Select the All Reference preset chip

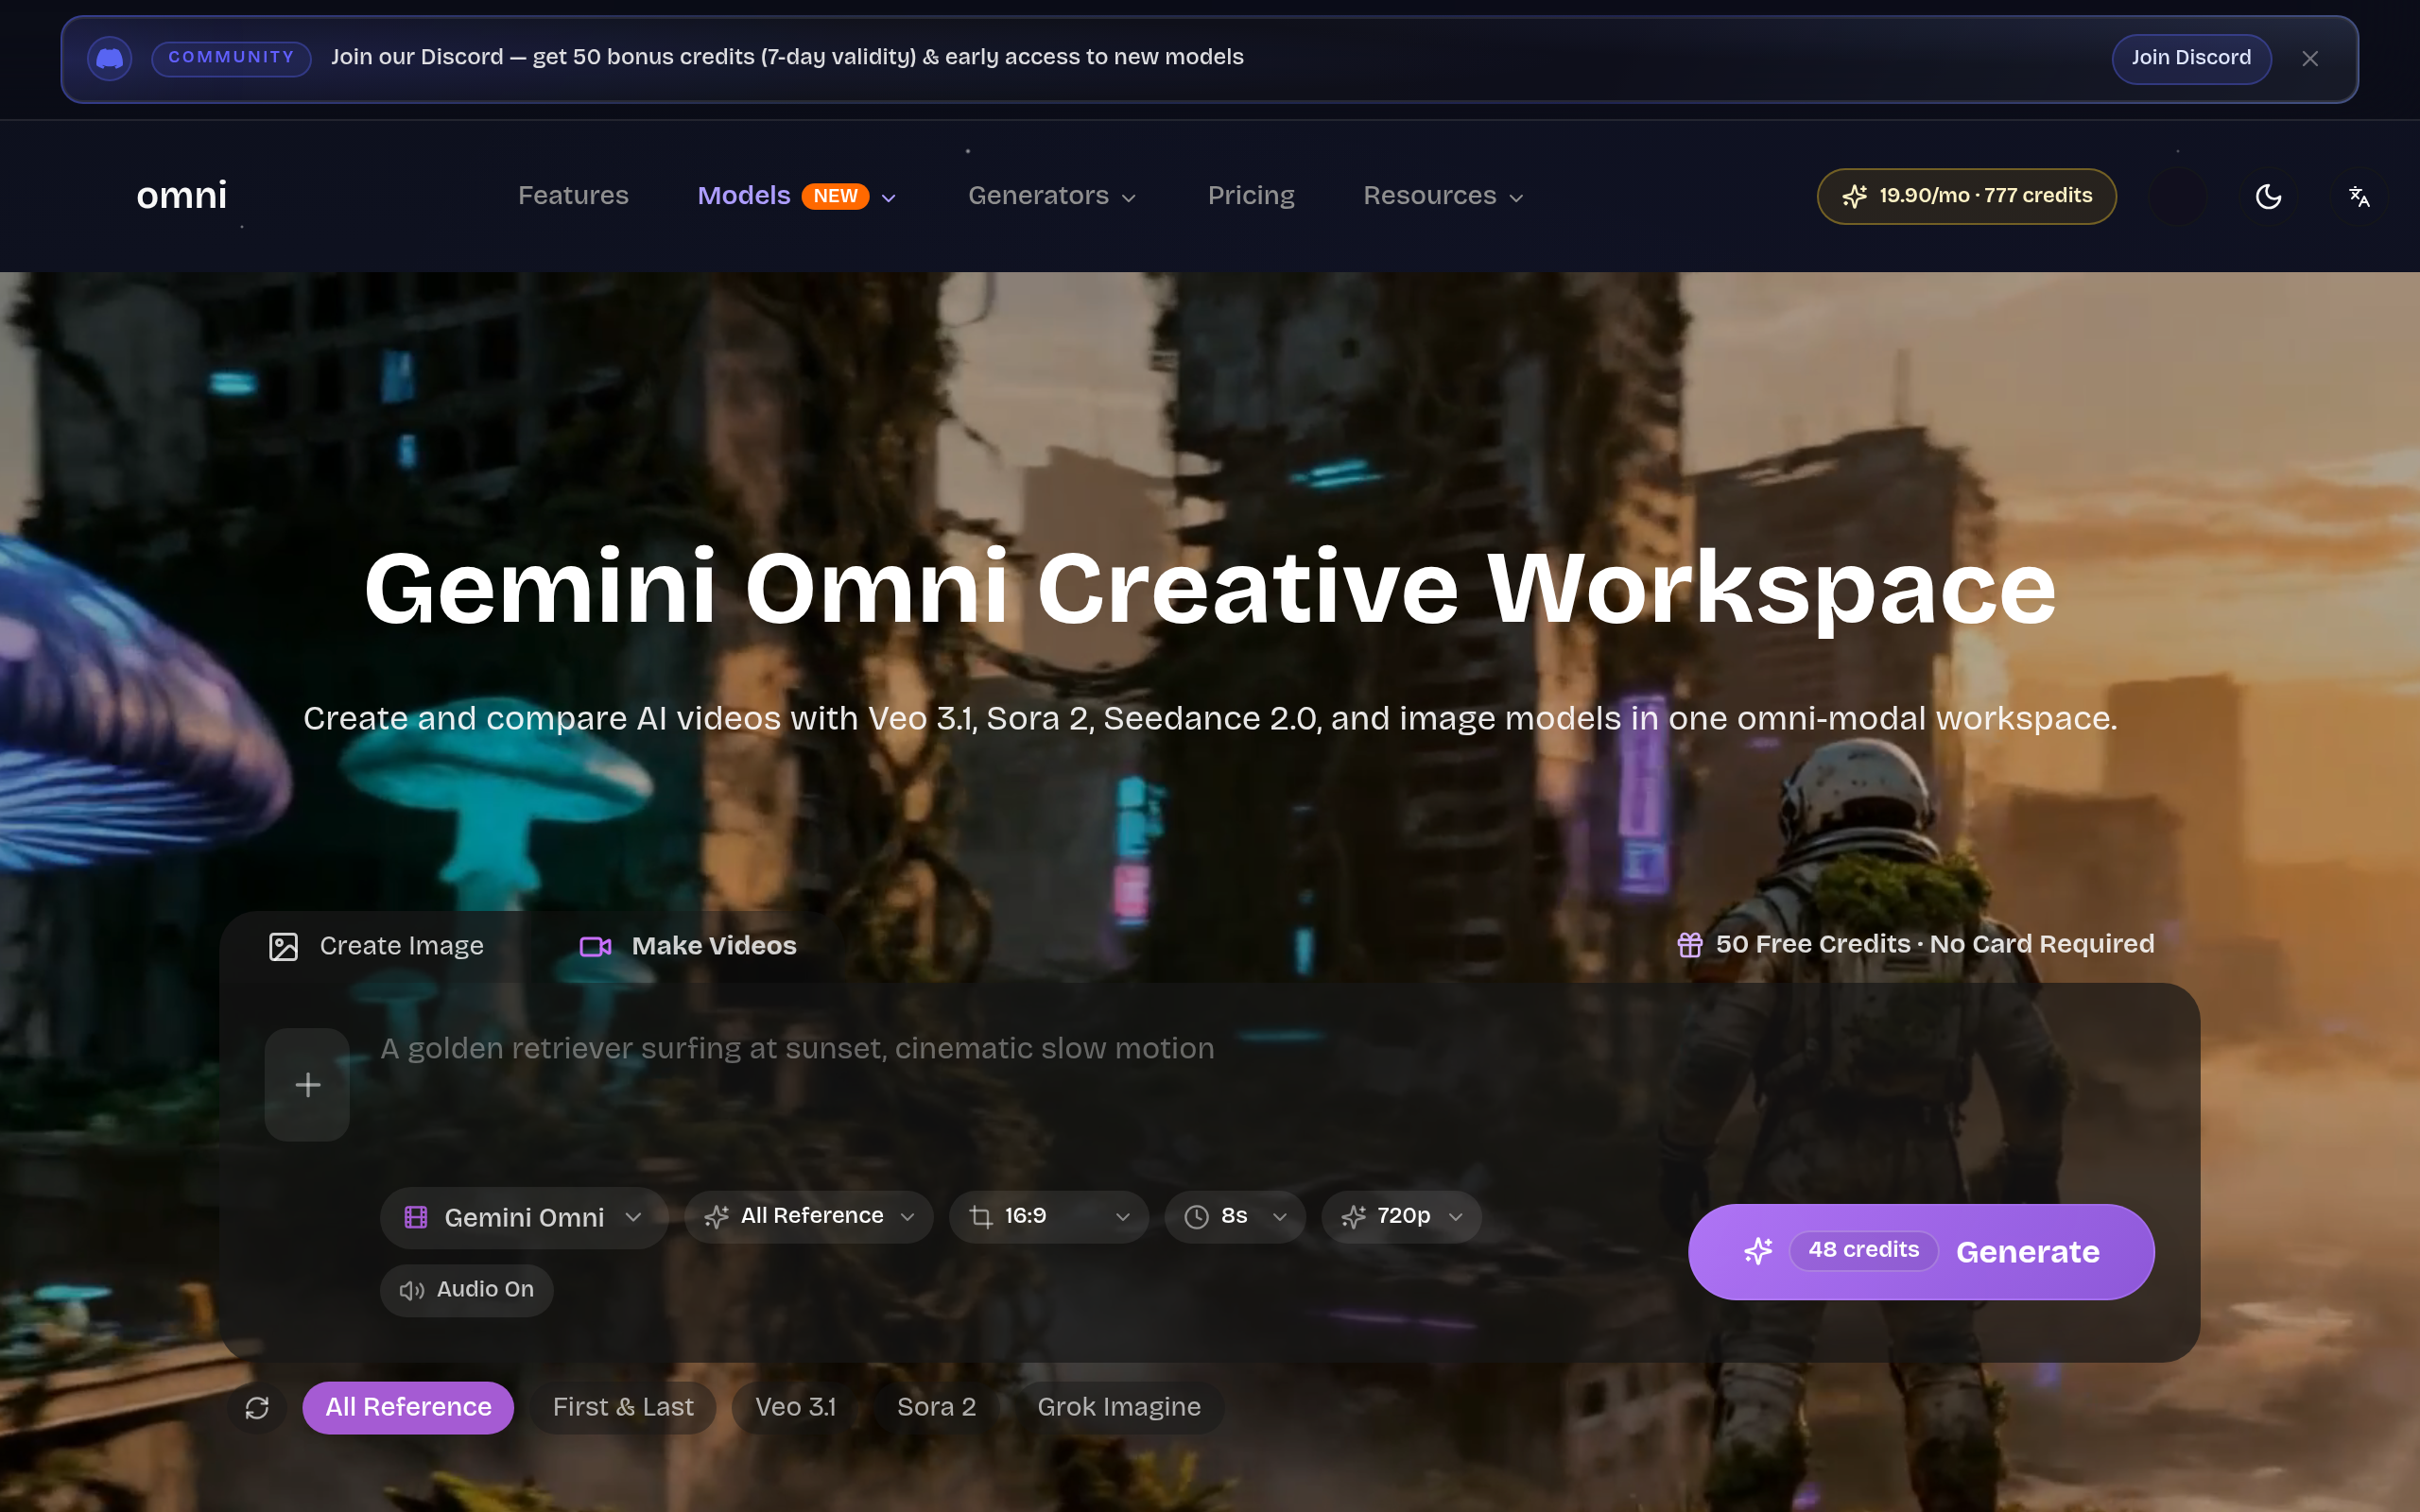coord(408,1407)
